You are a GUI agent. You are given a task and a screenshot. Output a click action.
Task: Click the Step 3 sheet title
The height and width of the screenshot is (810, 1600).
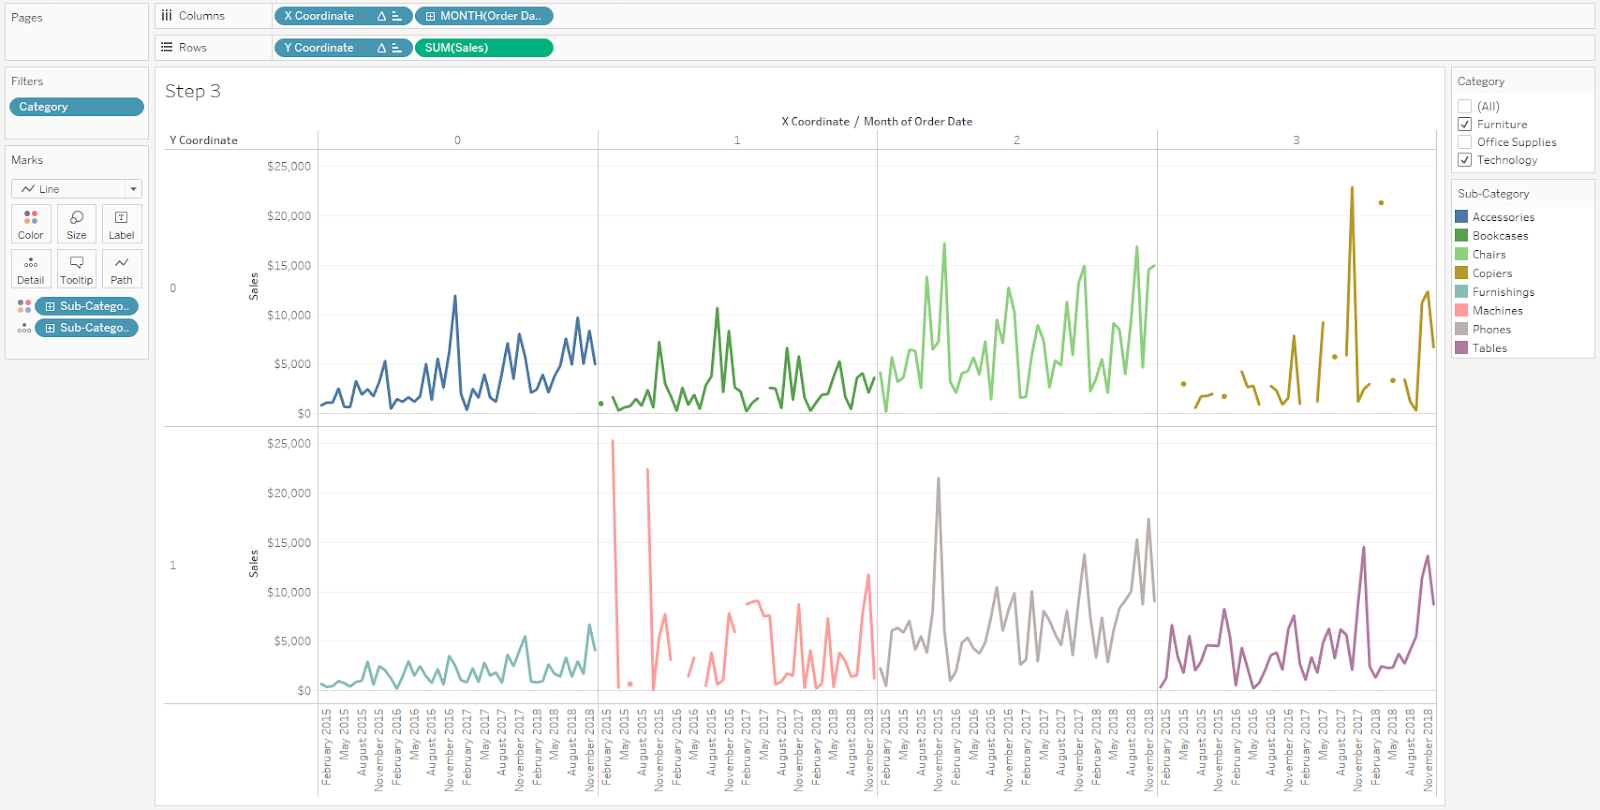pyautogui.click(x=193, y=91)
